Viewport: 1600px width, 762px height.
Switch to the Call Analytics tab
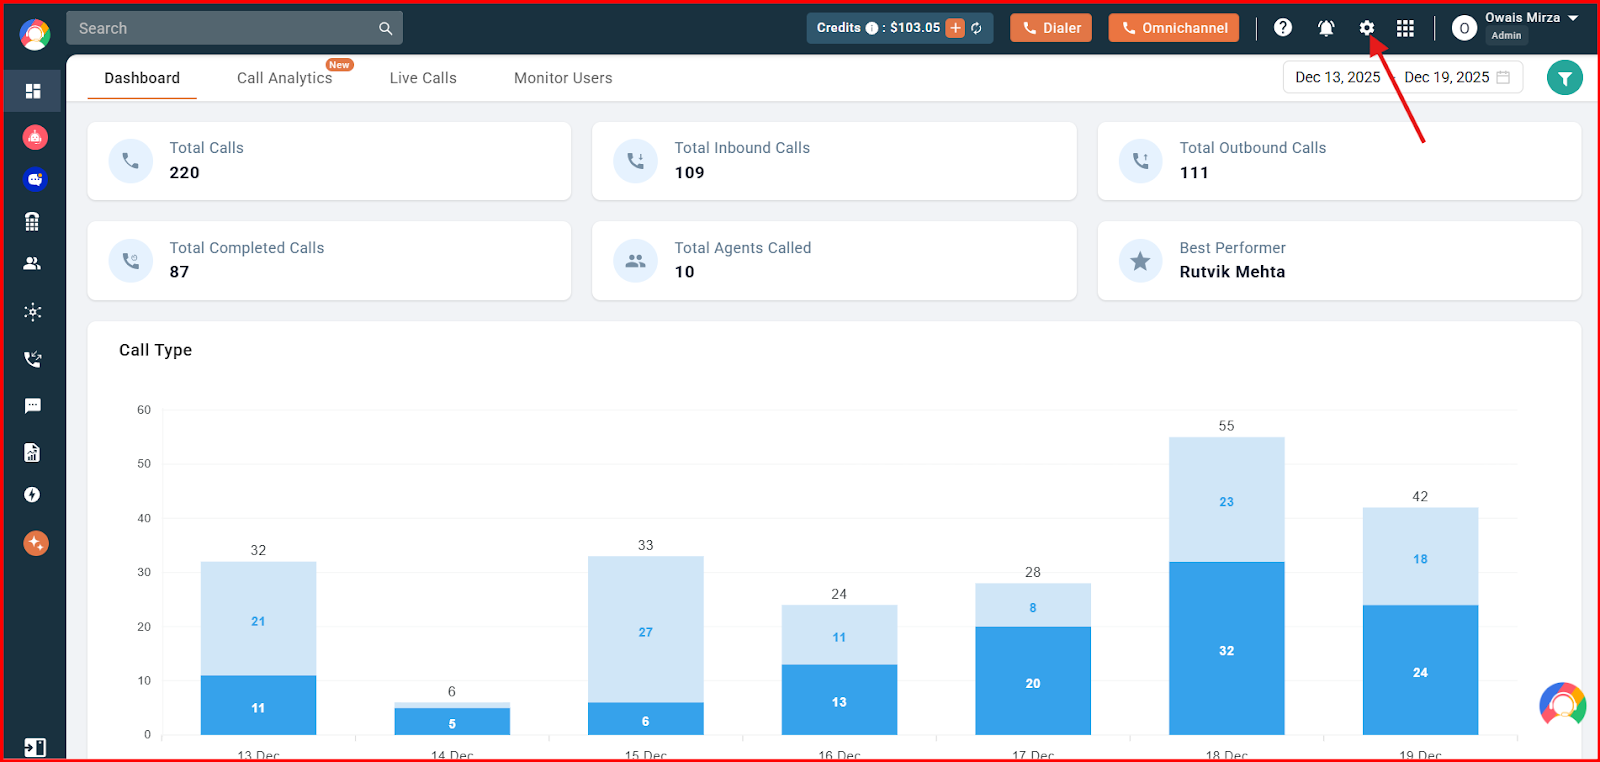(284, 78)
